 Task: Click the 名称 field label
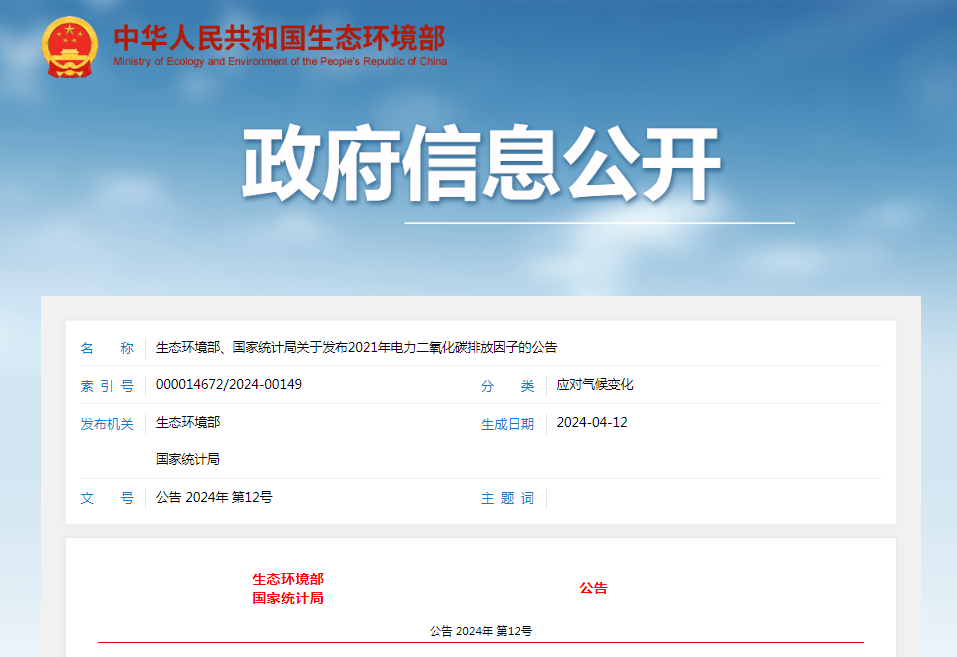tap(107, 348)
